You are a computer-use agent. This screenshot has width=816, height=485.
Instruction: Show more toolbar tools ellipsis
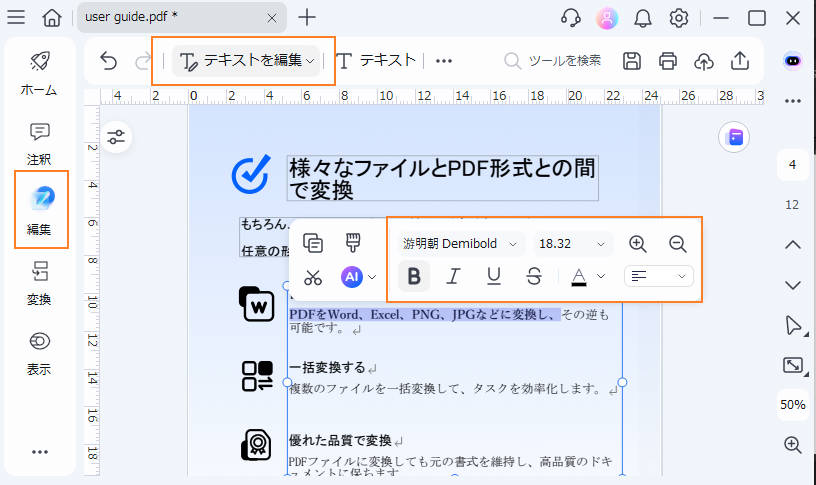pos(444,61)
